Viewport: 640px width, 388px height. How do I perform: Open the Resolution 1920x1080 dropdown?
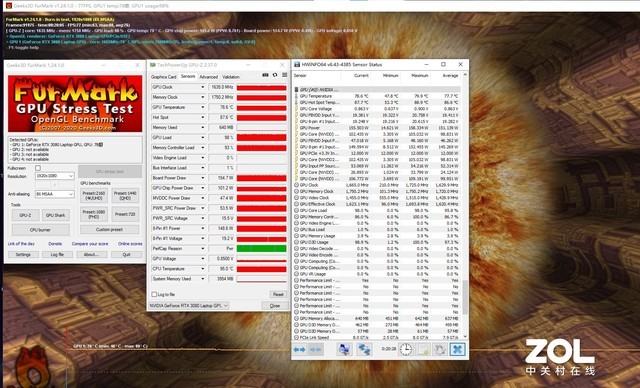click(55, 176)
